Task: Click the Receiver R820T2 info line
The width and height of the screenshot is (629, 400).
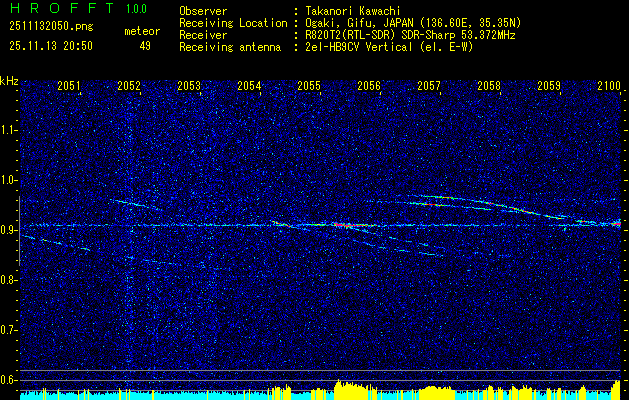Action: click(347, 35)
